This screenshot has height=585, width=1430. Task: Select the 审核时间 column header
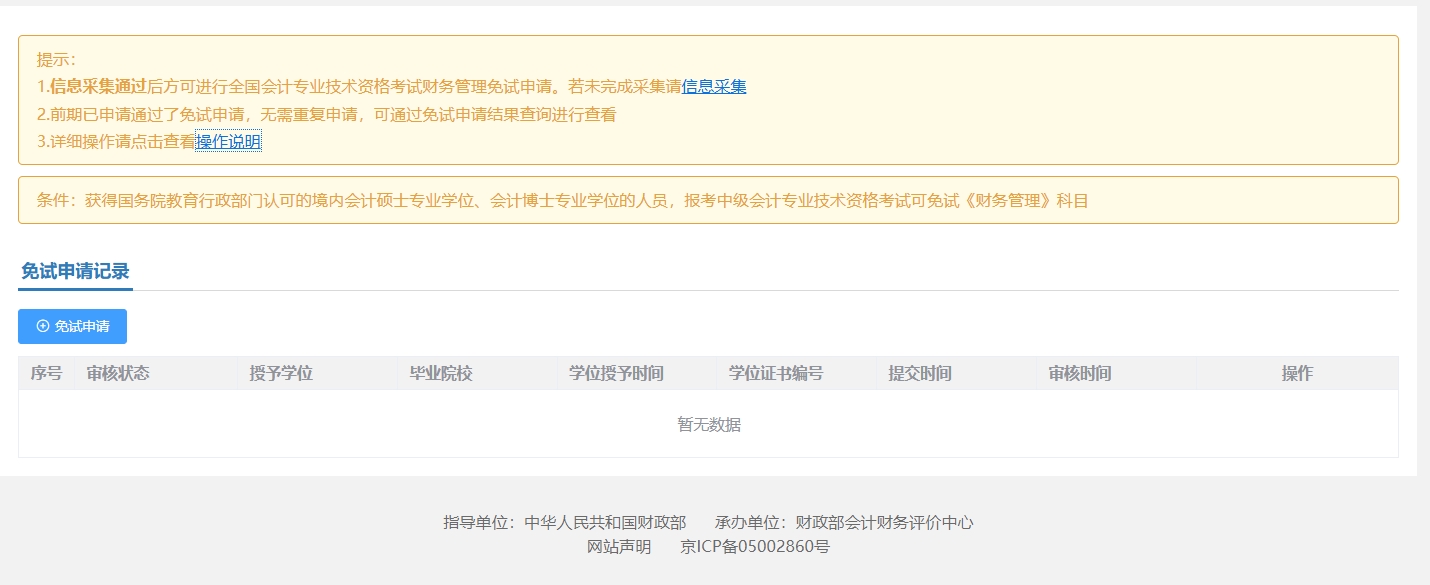click(x=1080, y=373)
